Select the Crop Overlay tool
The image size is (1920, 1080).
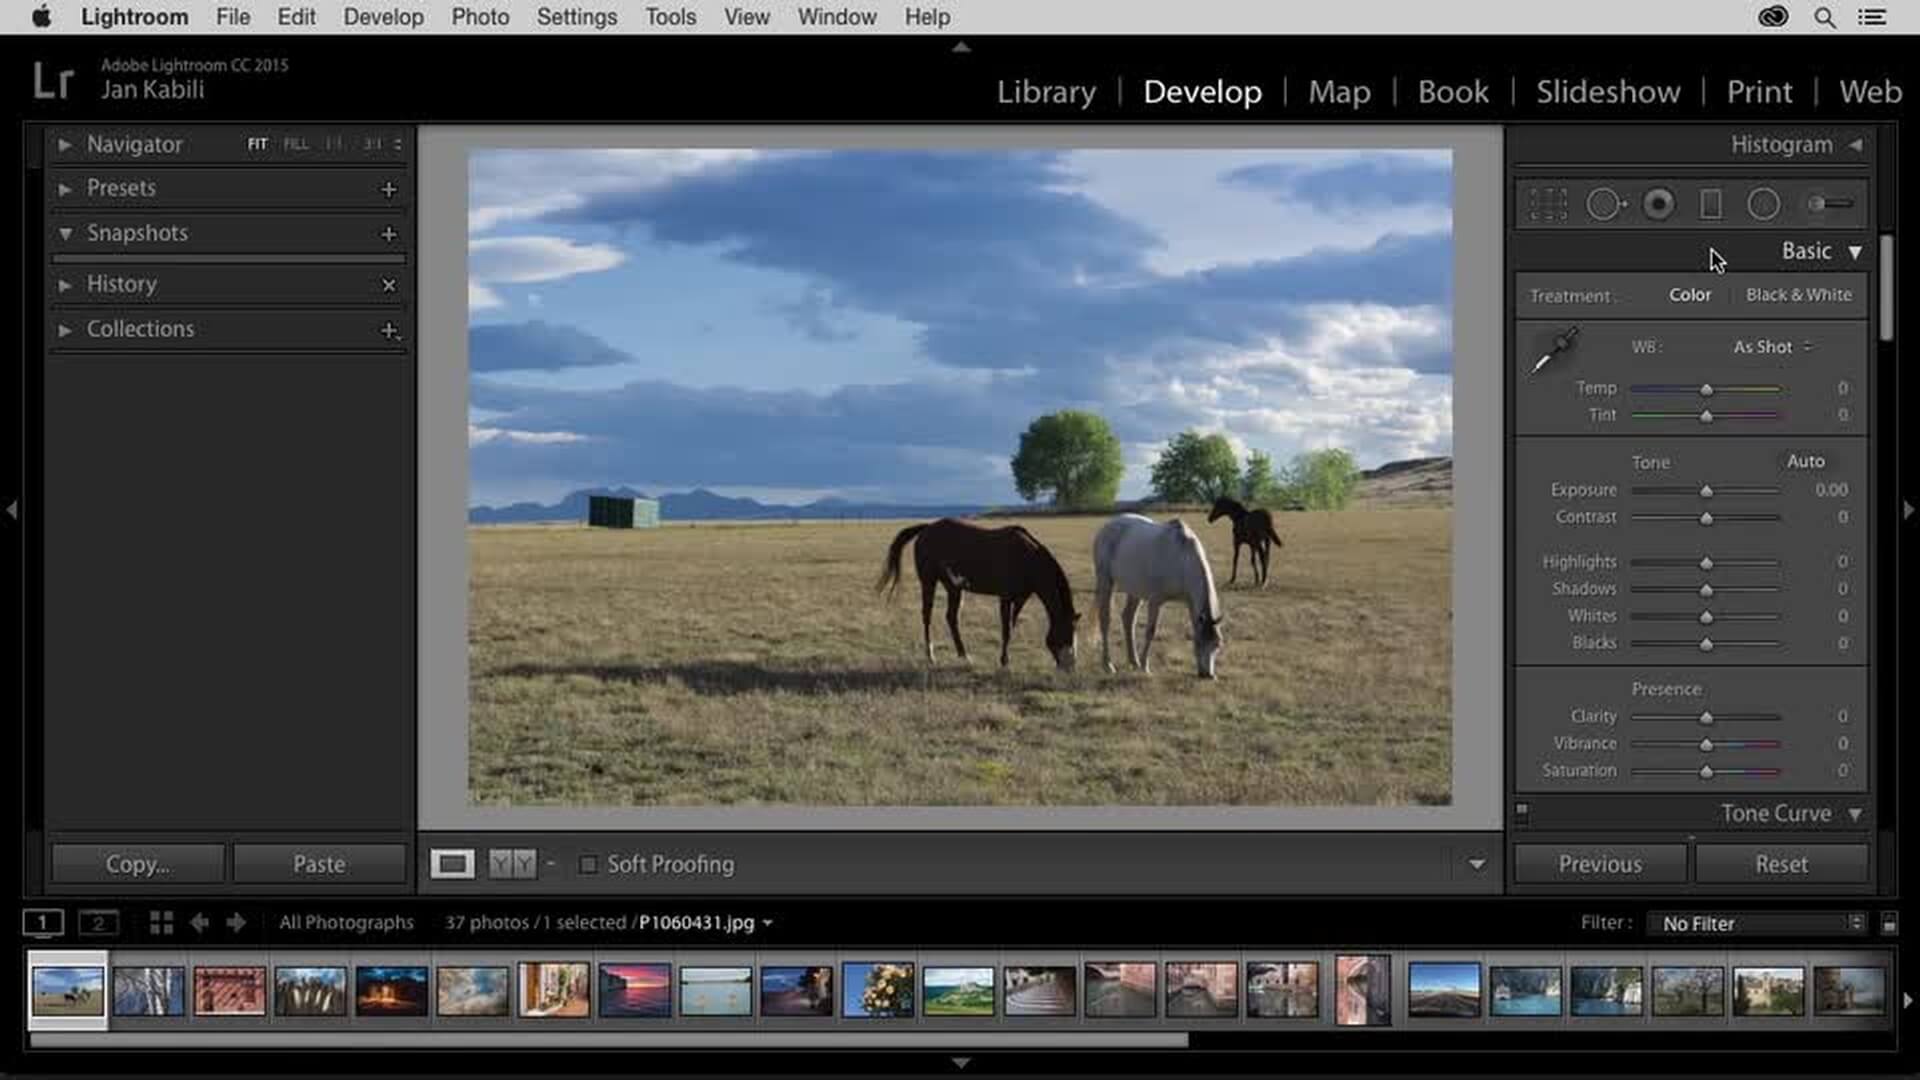coord(1547,203)
